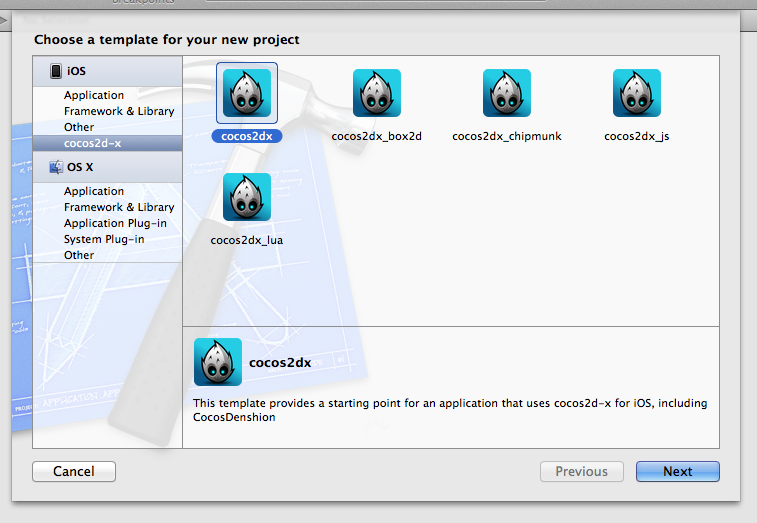Click the cocos2dx icon in description pane
Viewport: 757px width, 523px height.
point(218,362)
